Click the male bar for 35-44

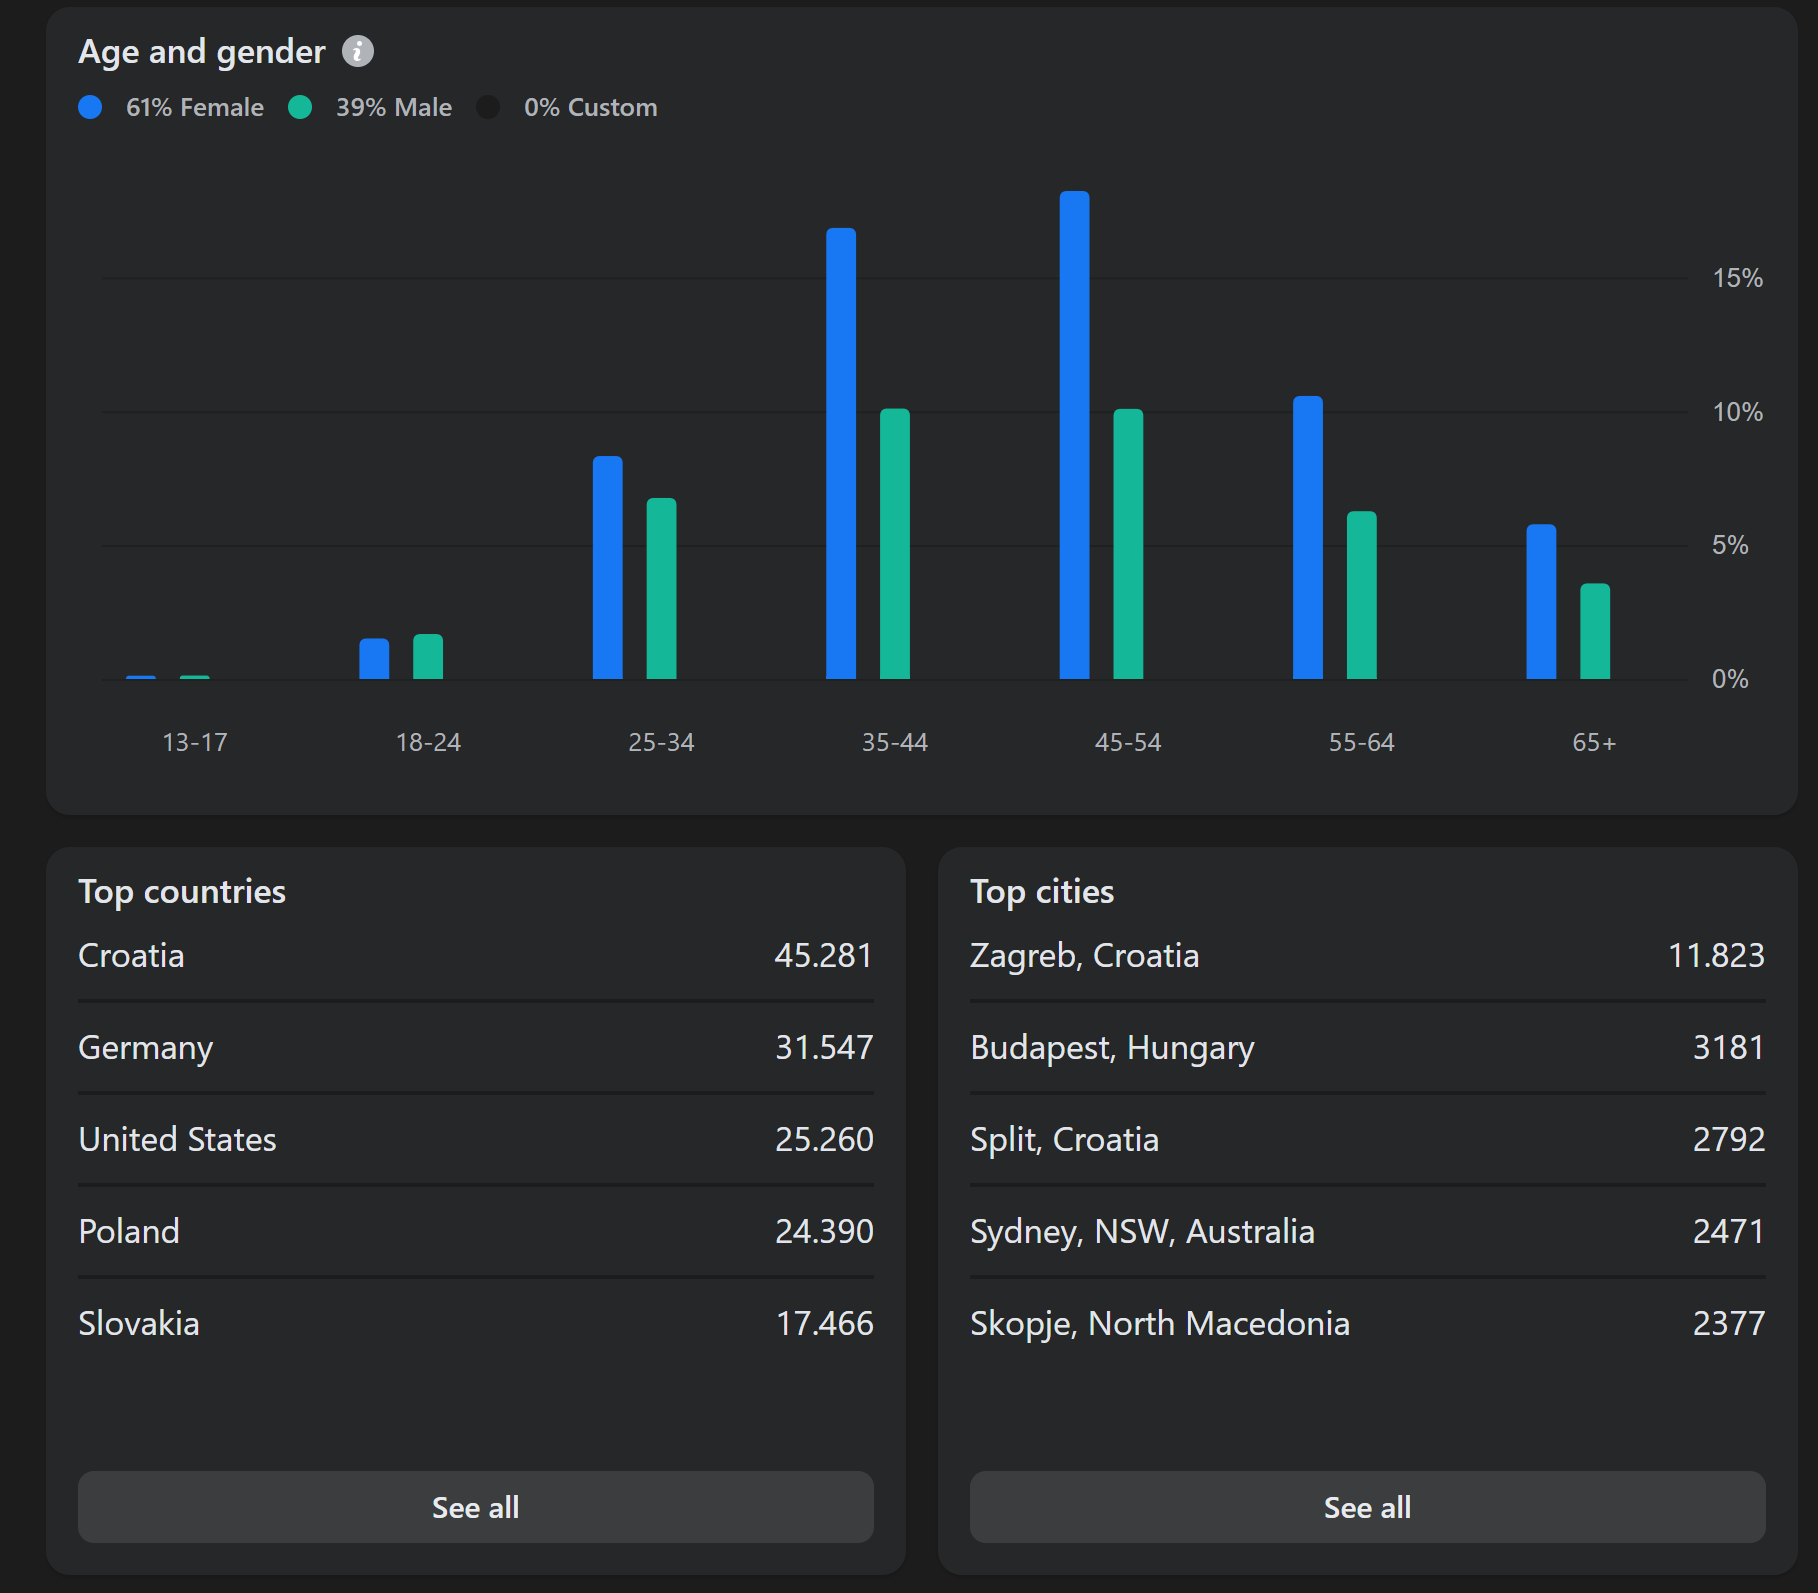click(x=894, y=544)
